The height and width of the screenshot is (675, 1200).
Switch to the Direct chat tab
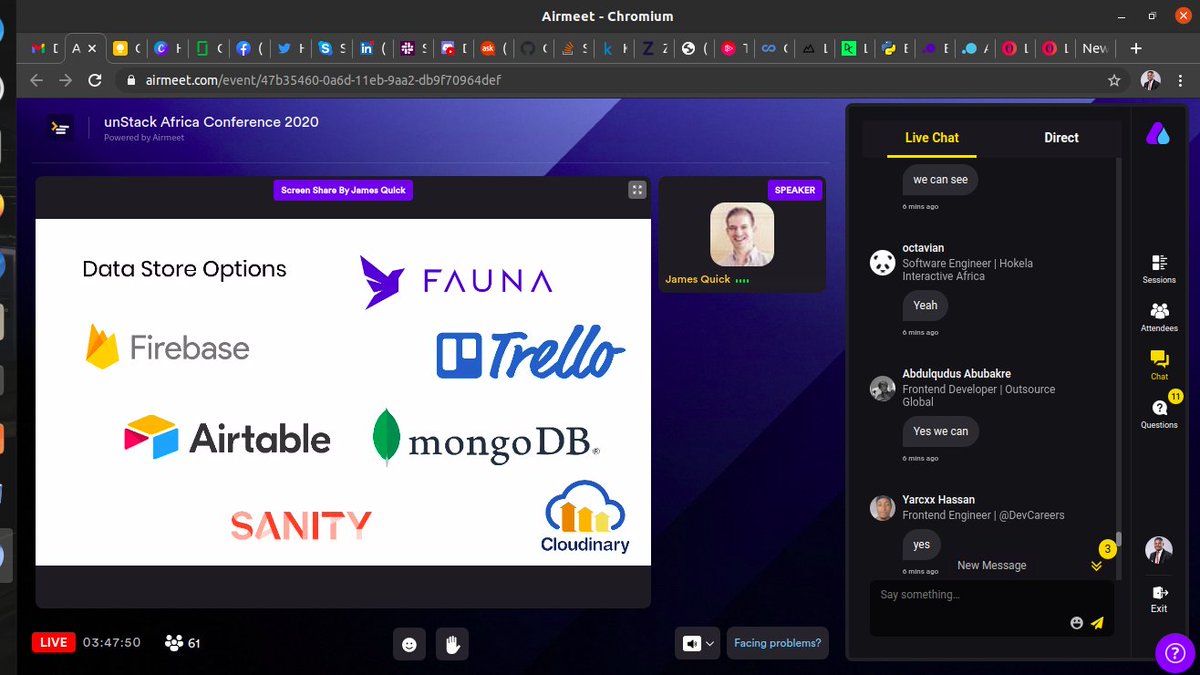1061,138
